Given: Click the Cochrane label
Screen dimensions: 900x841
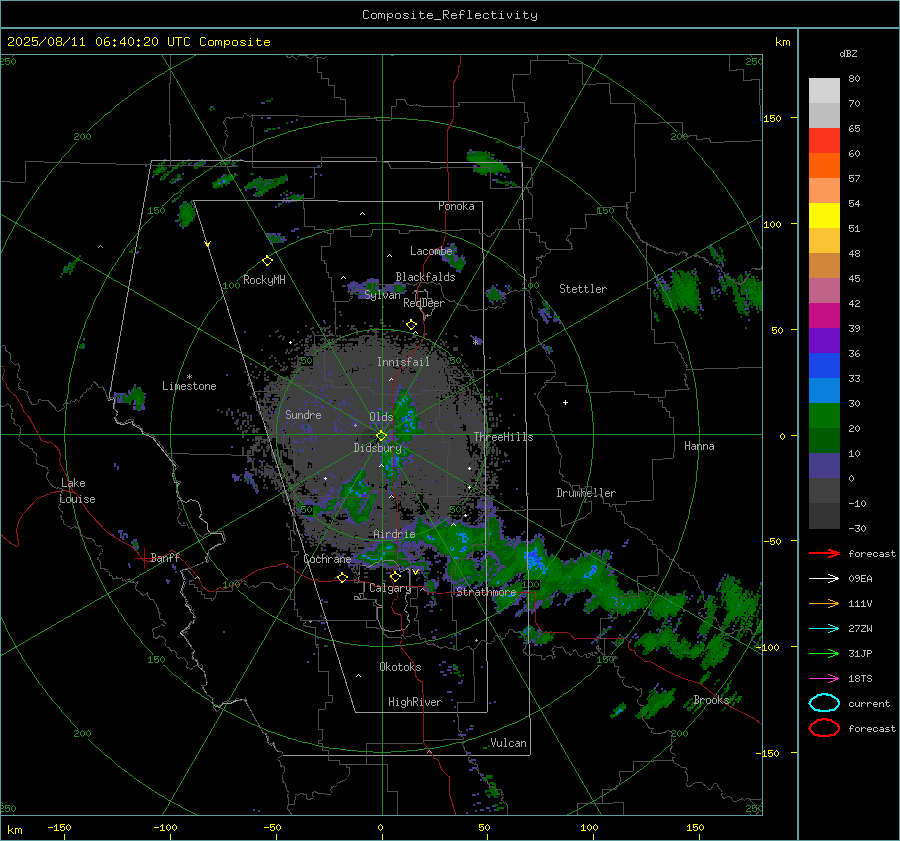Looking at the screenshot, I should (327, 559).
